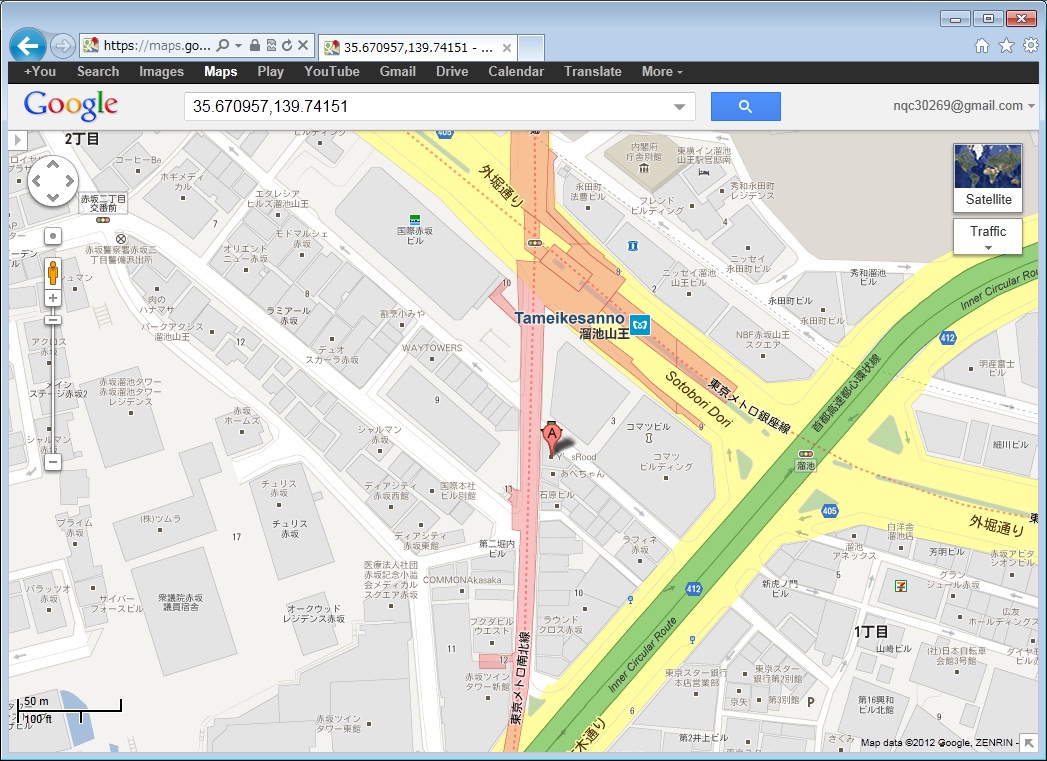The image size is (1047, 761).
Task: Open Images in the Google bar
Action: pos(161,71)
